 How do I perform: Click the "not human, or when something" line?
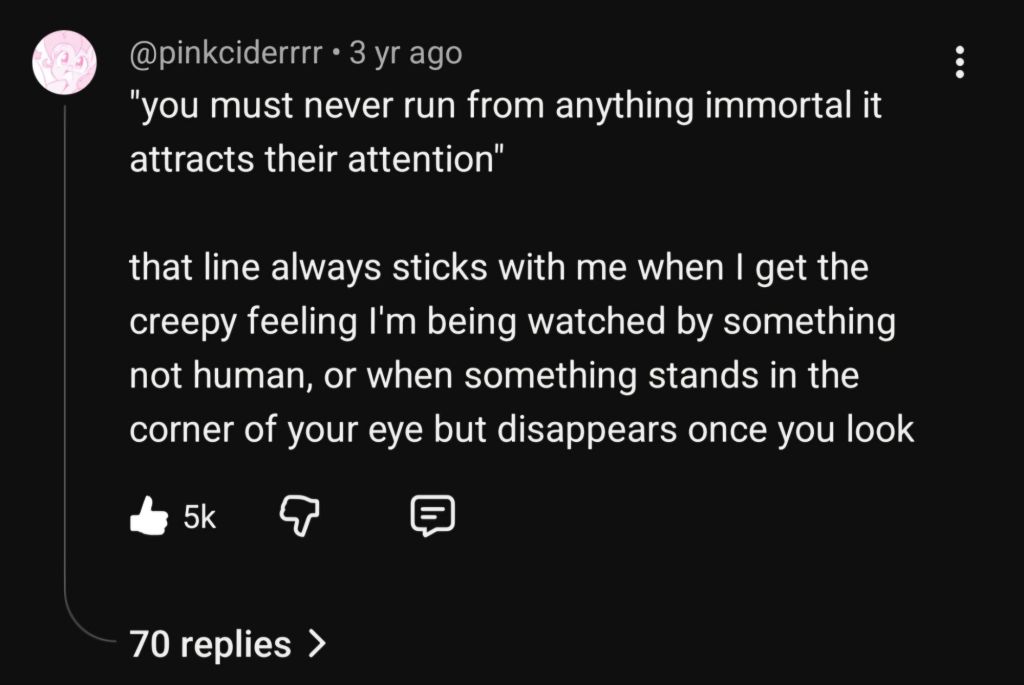[494, 376]
